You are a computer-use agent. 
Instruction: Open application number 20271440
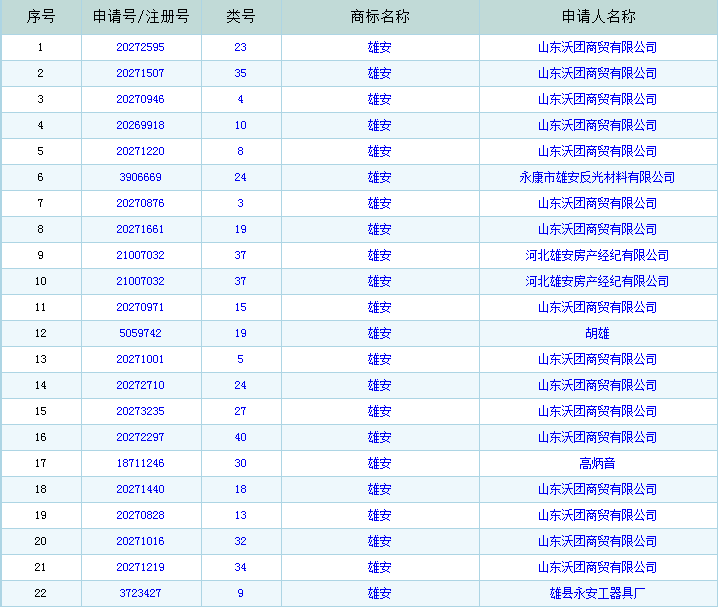tap(140, 489)
